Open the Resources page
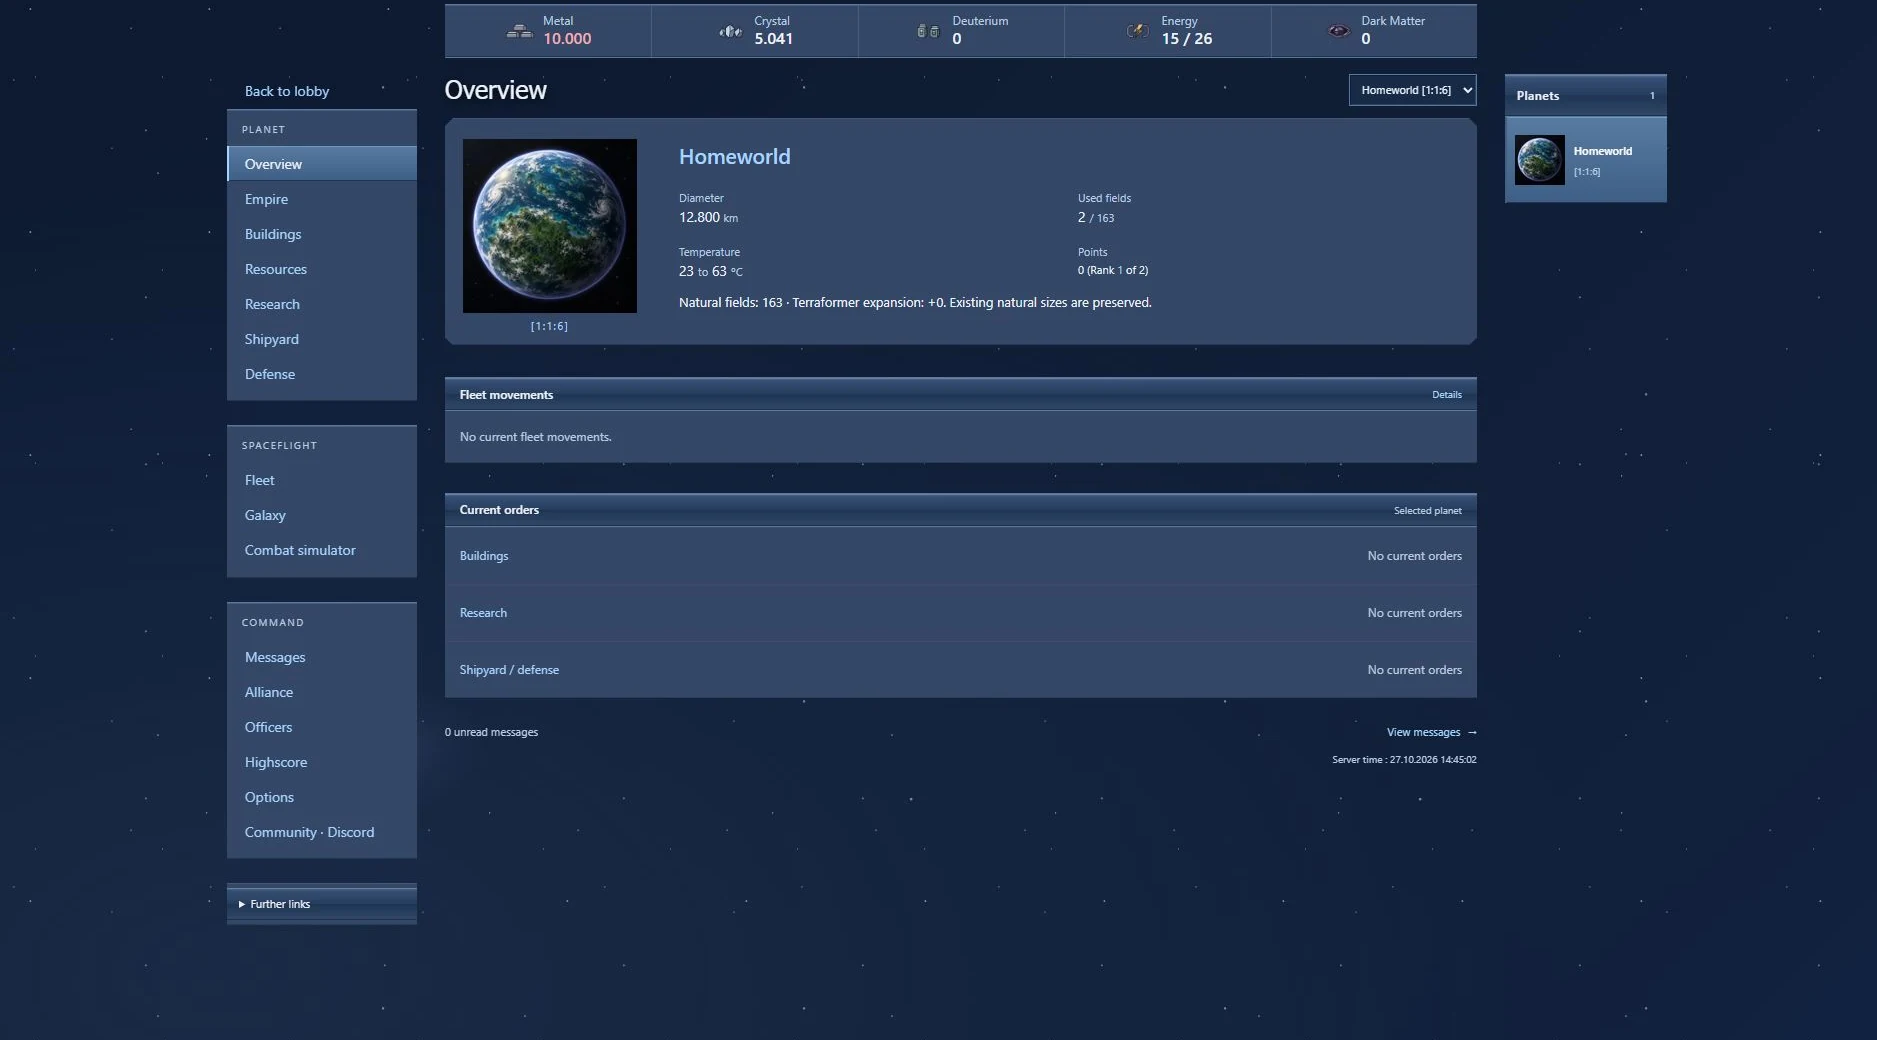 (x=322, y=269)
